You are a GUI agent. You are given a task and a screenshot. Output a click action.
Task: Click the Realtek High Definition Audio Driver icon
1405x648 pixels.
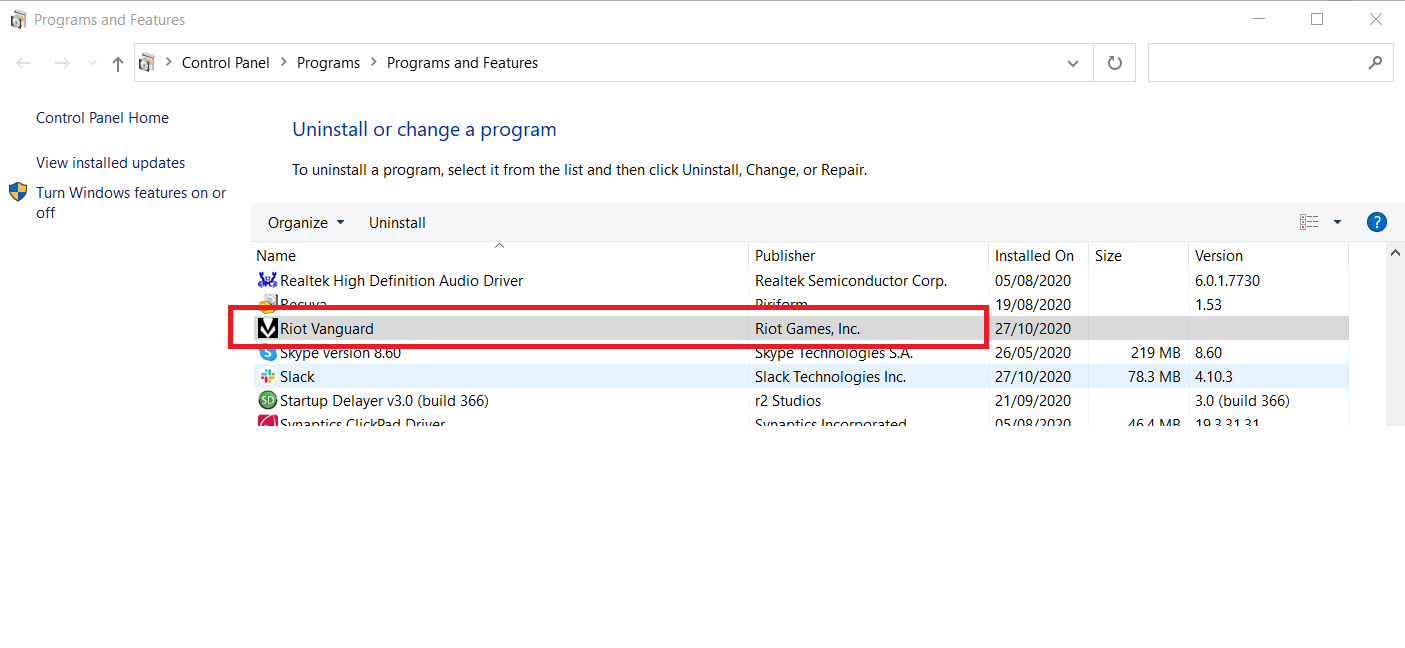267,280
